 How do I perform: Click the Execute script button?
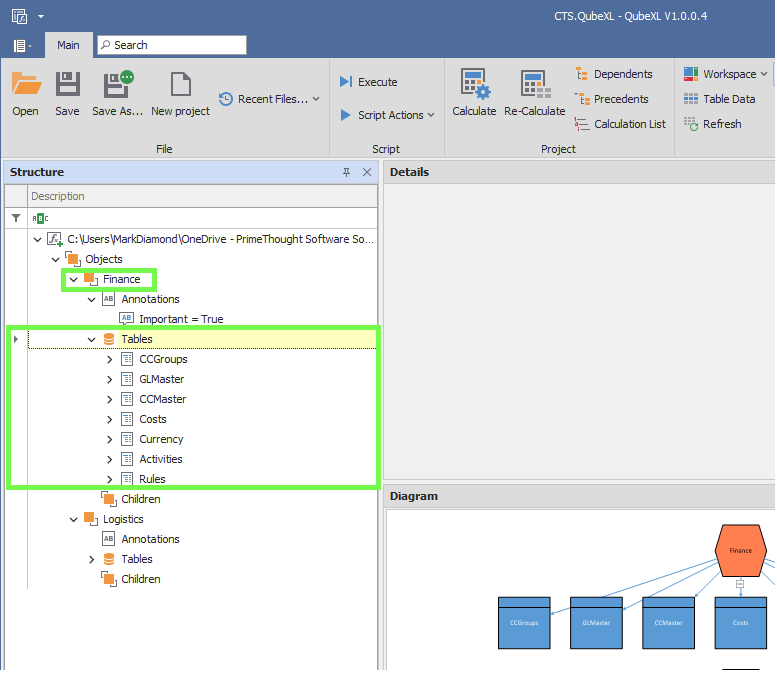(368, 82)
